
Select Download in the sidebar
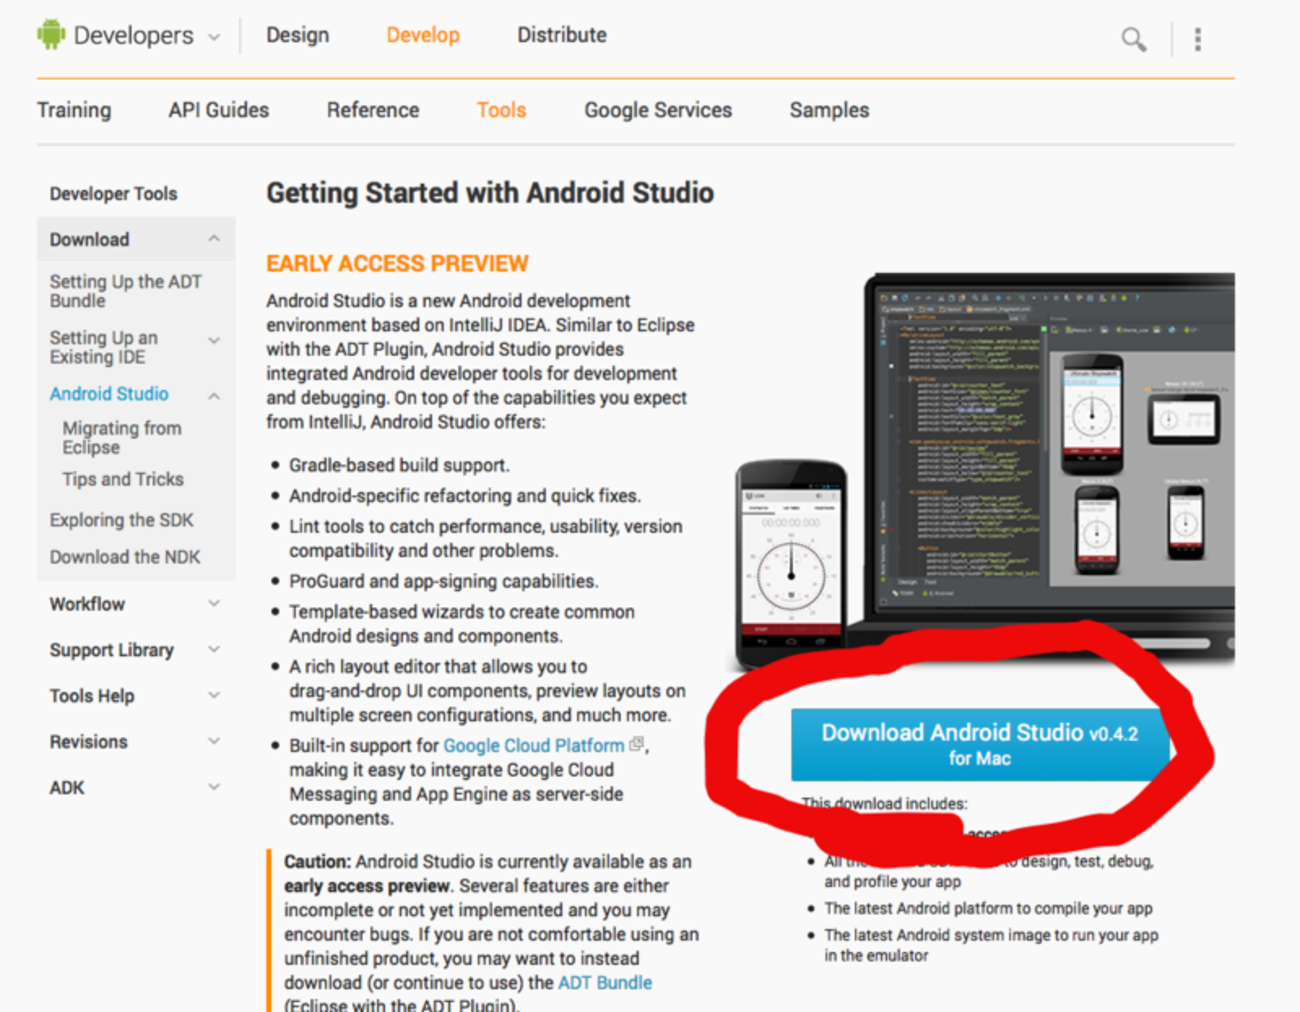coord(90,240)
